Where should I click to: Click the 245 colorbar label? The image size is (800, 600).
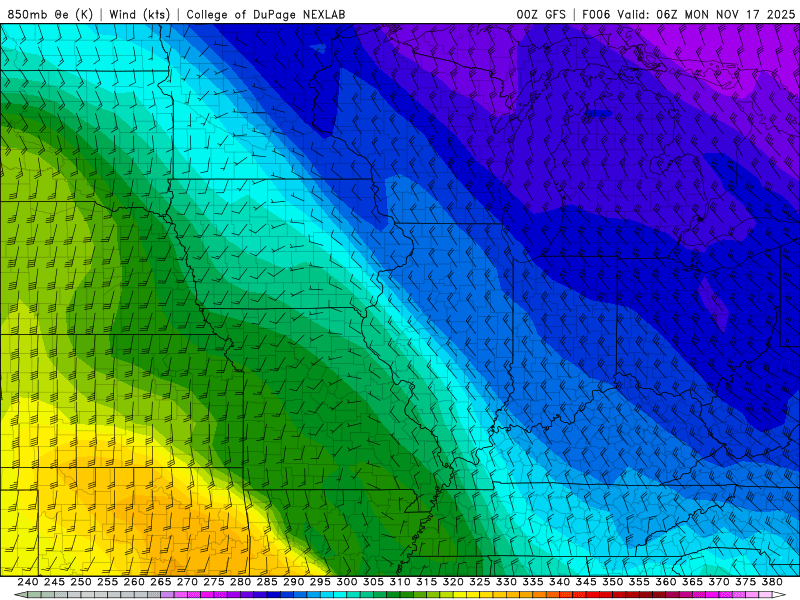(x=54, y=582)
